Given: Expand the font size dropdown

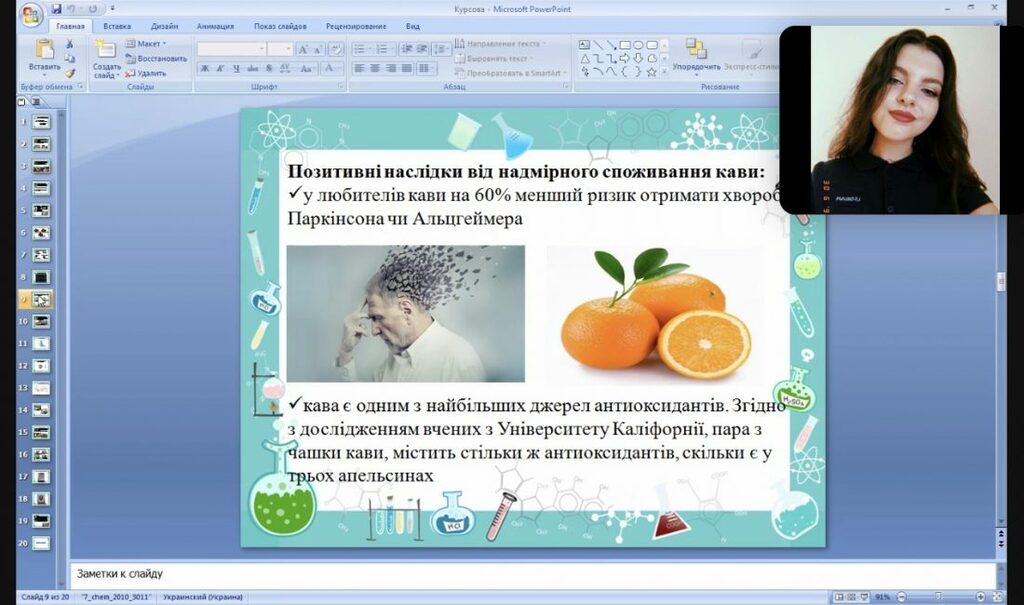Looking at the screenshot, I should click(x=288, y=48).
